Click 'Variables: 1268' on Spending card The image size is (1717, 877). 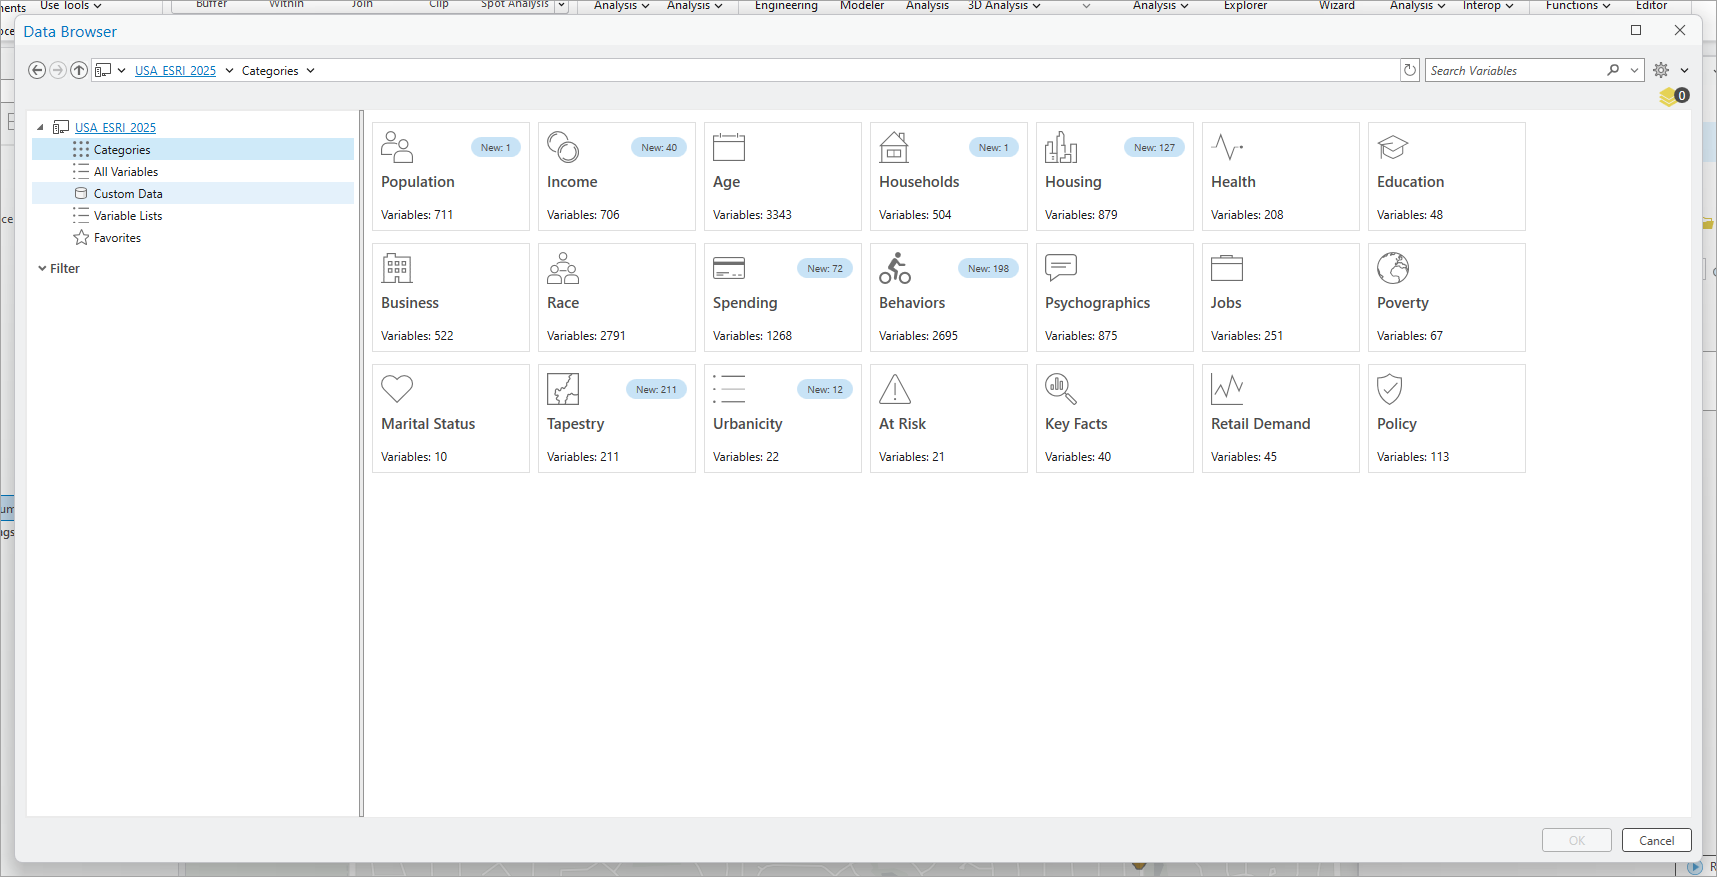[752, 336]
